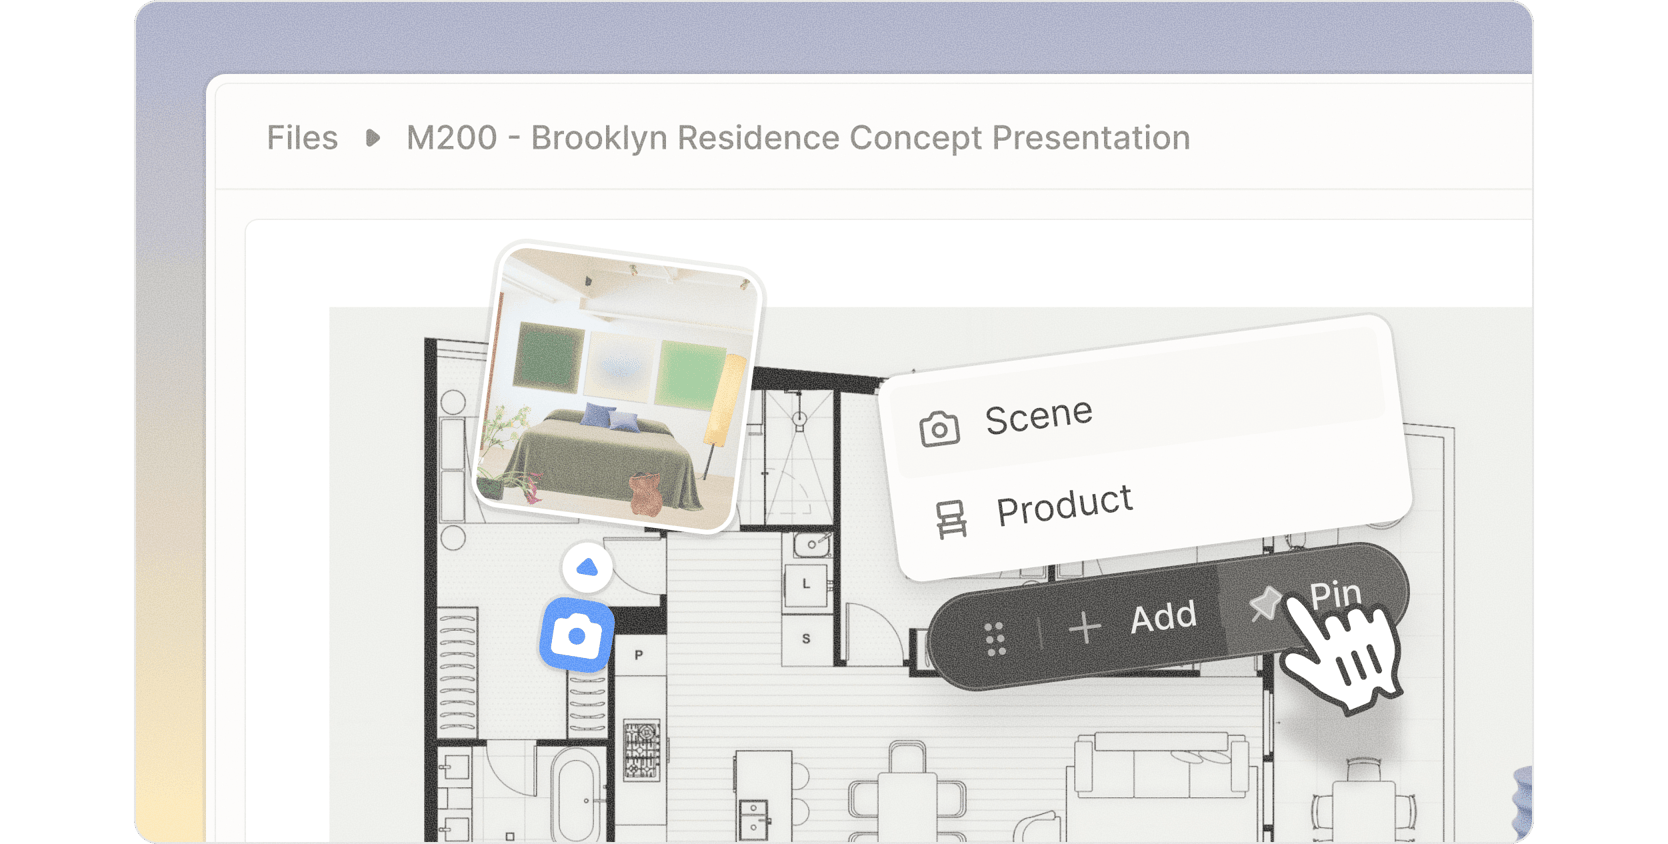The width and height of the screenshot is (1668, 844).
Task: Click the bathtub on the floor plan
Action: coord(578,797)
